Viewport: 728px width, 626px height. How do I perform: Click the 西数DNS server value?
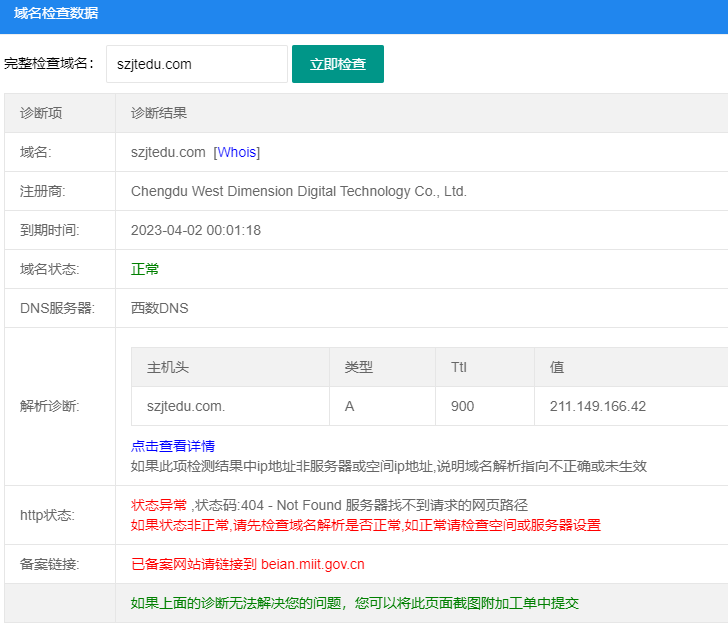[159, 308]
